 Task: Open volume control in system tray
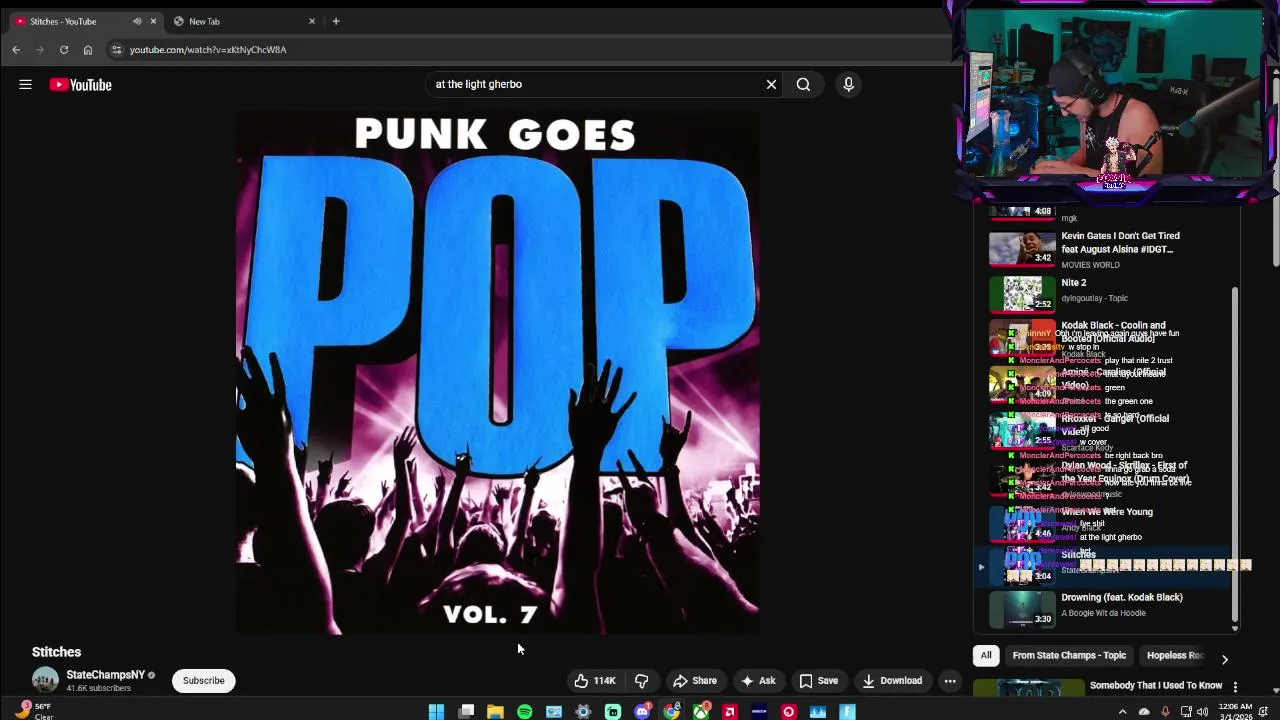click(1202, 712)
